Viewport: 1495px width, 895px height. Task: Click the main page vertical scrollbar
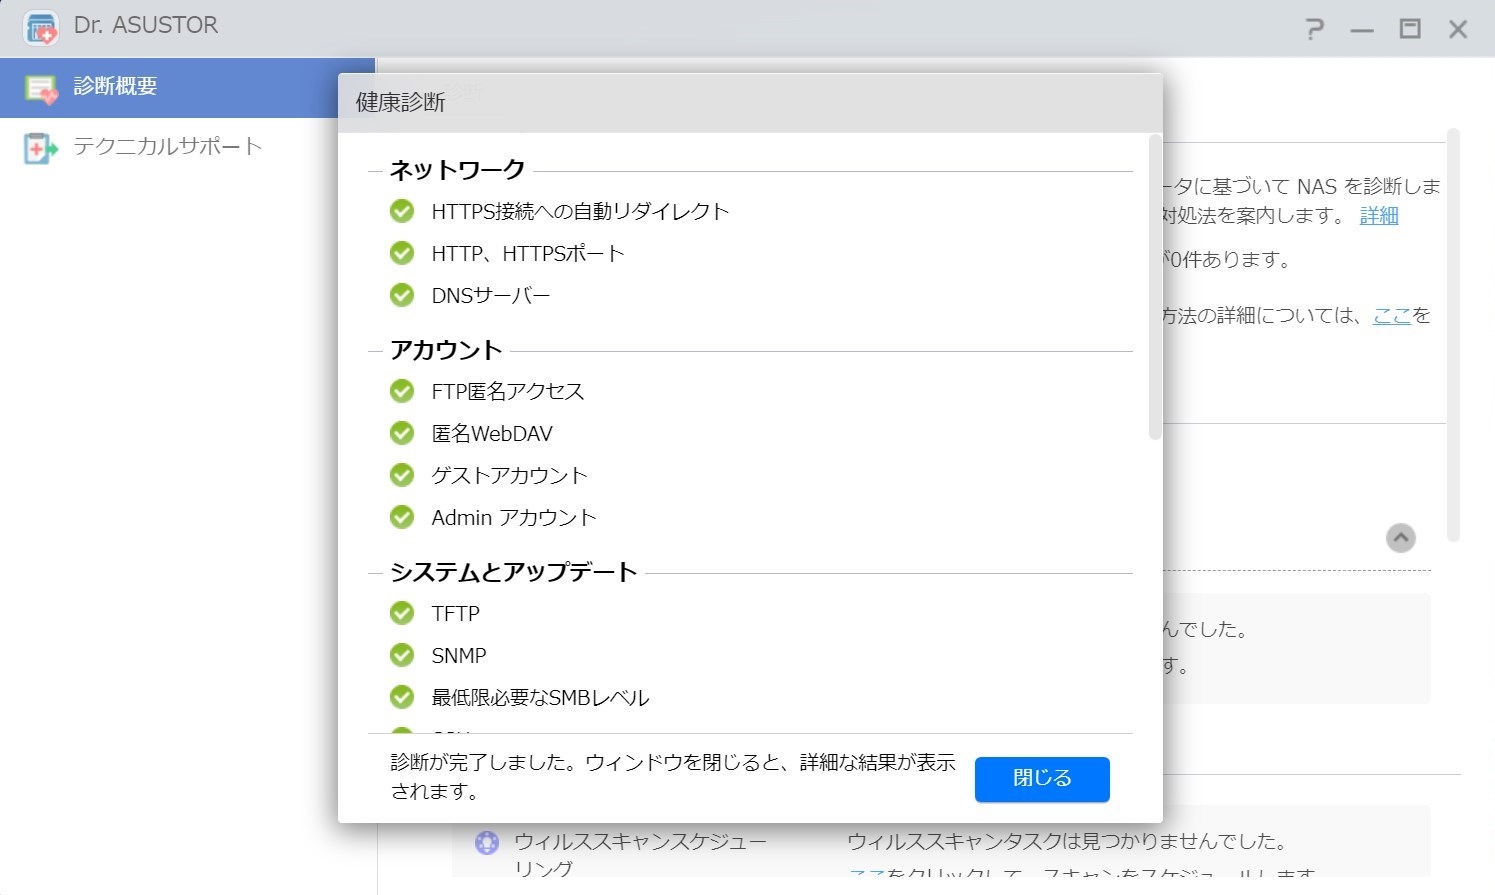[x=1453, y=335]
